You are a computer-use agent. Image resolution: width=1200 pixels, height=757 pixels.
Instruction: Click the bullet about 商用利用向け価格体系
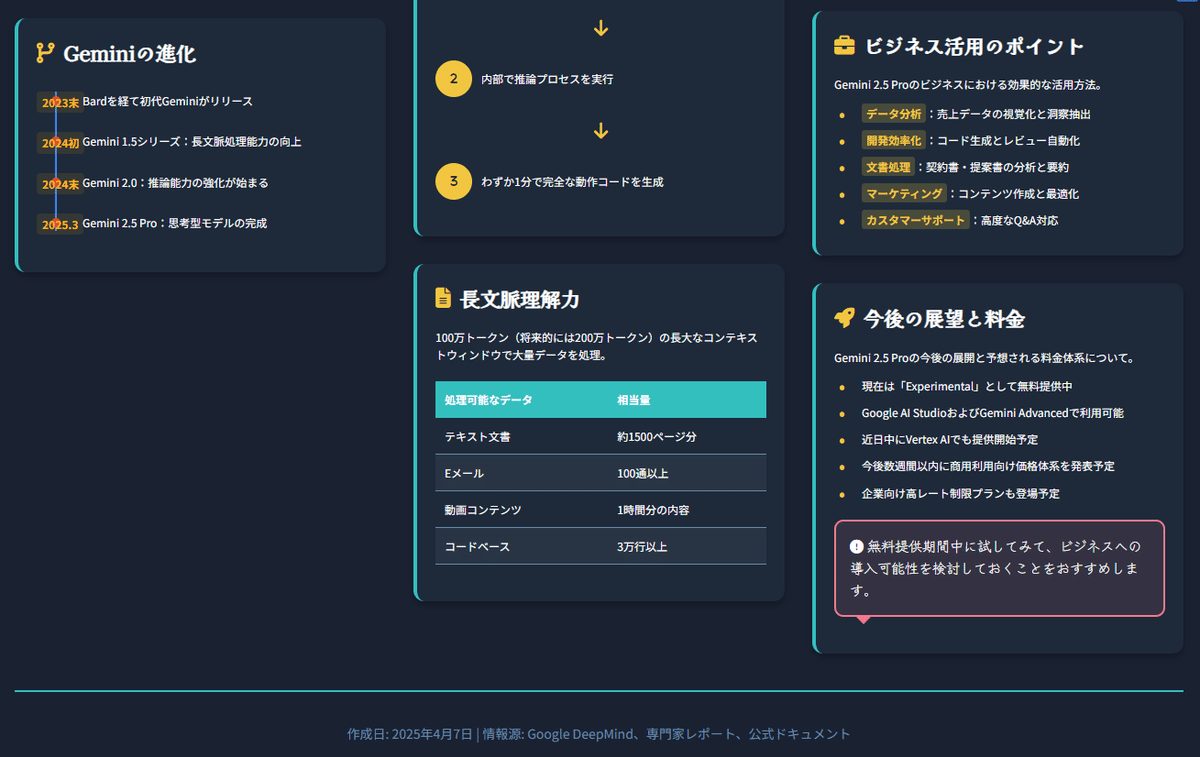(x=988, y=467)
